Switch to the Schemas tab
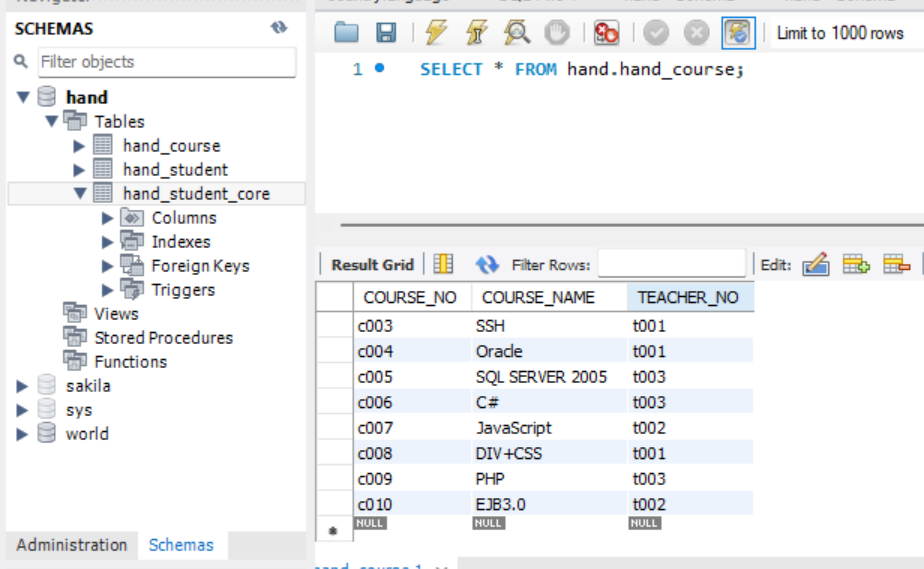924x569 pixels. (x=181, y=545)
